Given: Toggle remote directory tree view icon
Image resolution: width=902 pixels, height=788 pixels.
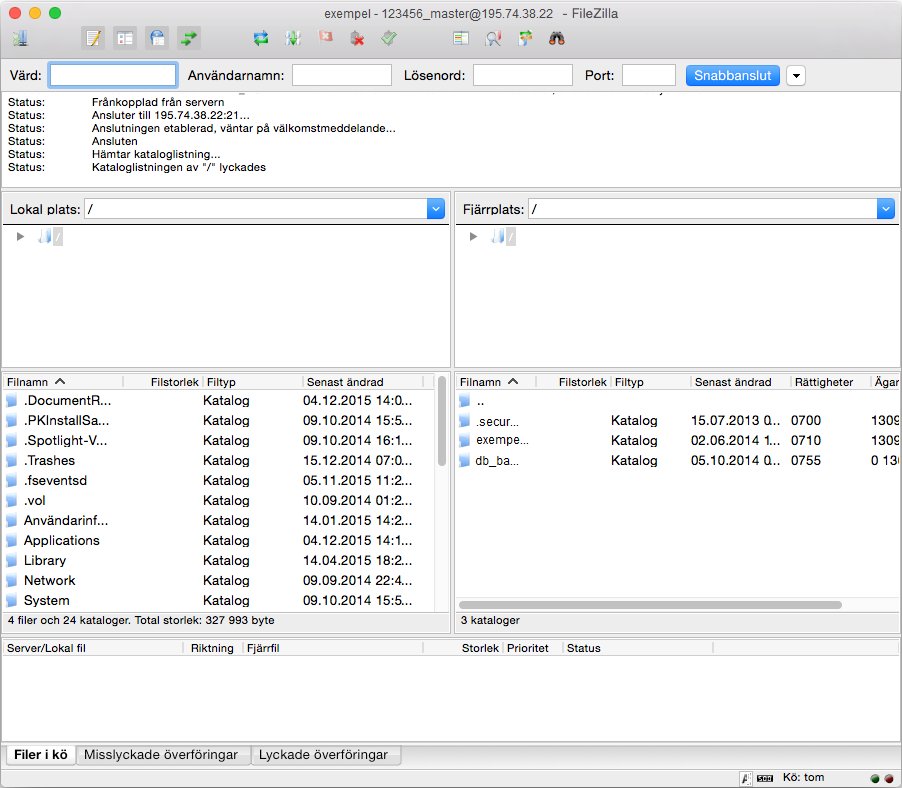Looking at the screenshot, I should click(157, 39).
